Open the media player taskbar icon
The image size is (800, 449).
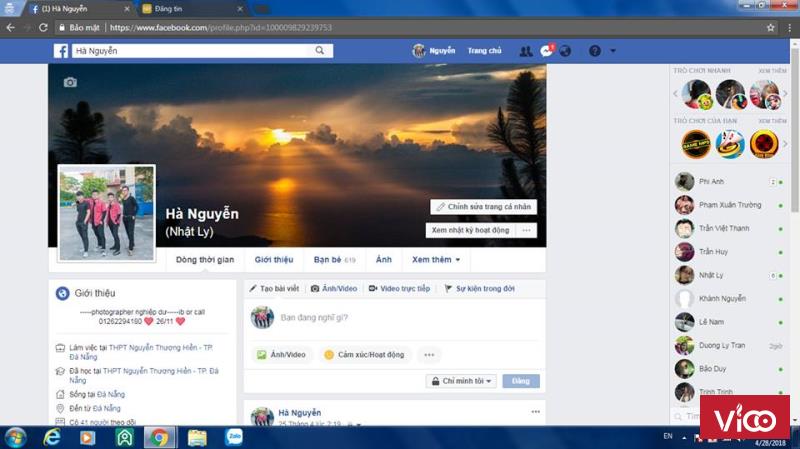(x=88, y=438)
